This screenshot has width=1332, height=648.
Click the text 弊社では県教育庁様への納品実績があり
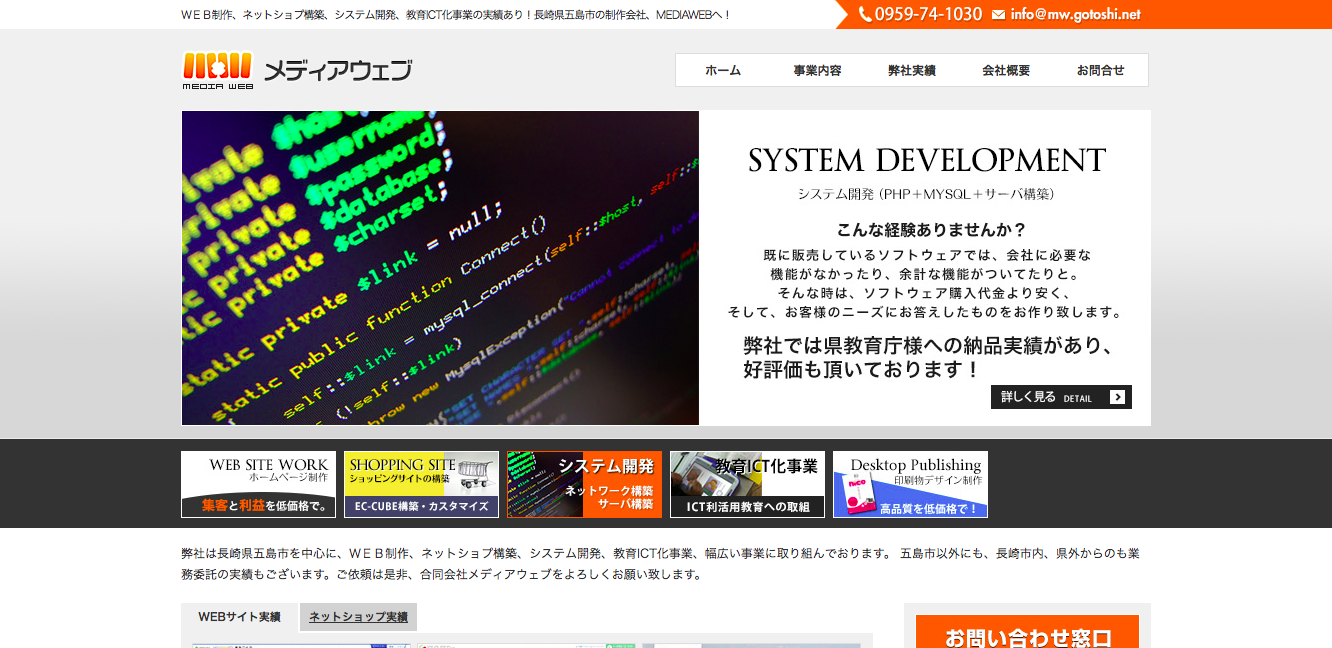[927, 346]
